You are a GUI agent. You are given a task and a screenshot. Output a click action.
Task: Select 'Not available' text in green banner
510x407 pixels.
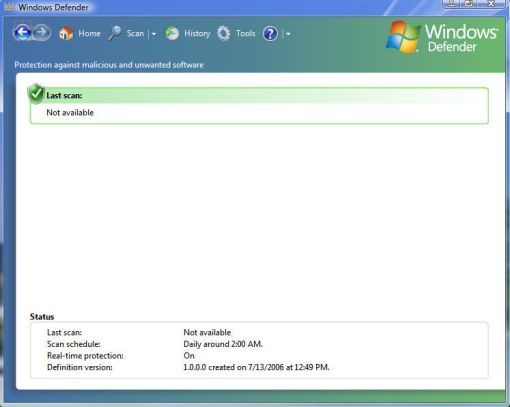tap(70, 113)
